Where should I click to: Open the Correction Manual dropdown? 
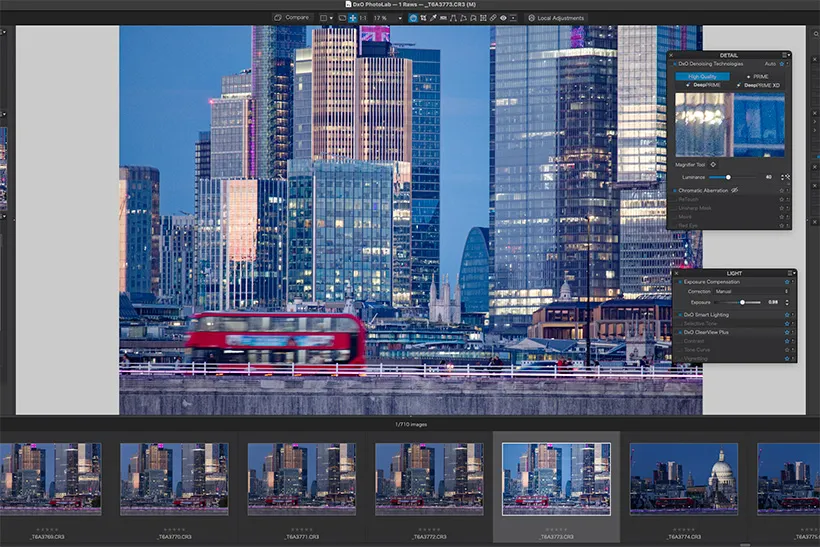pyautogui.click(x=751, y=291)
